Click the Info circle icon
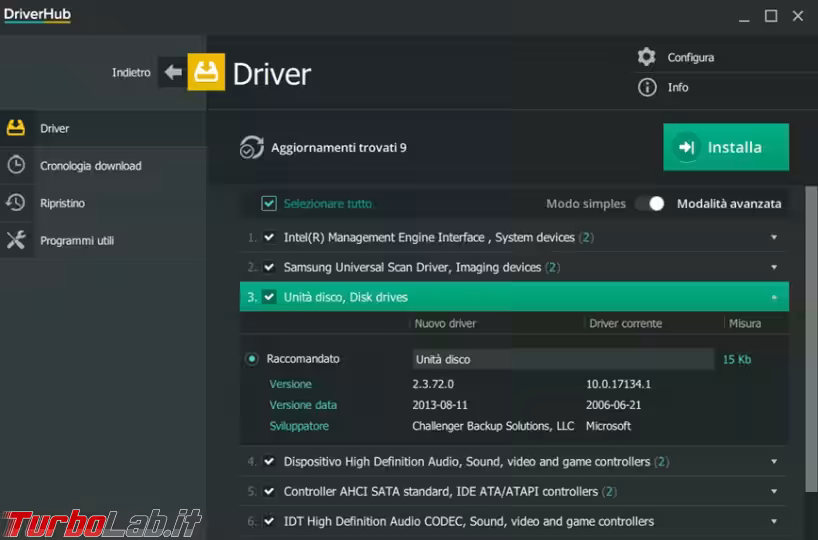The image size is (818, 540). click(647, 87)
